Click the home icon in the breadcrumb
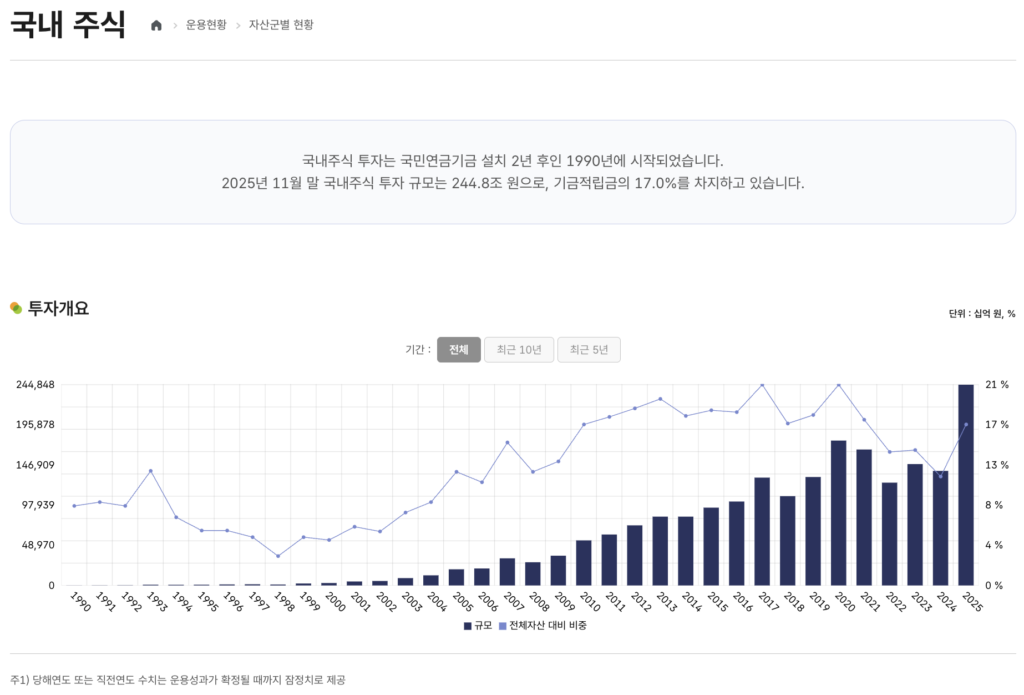 (x=156, y=25)
